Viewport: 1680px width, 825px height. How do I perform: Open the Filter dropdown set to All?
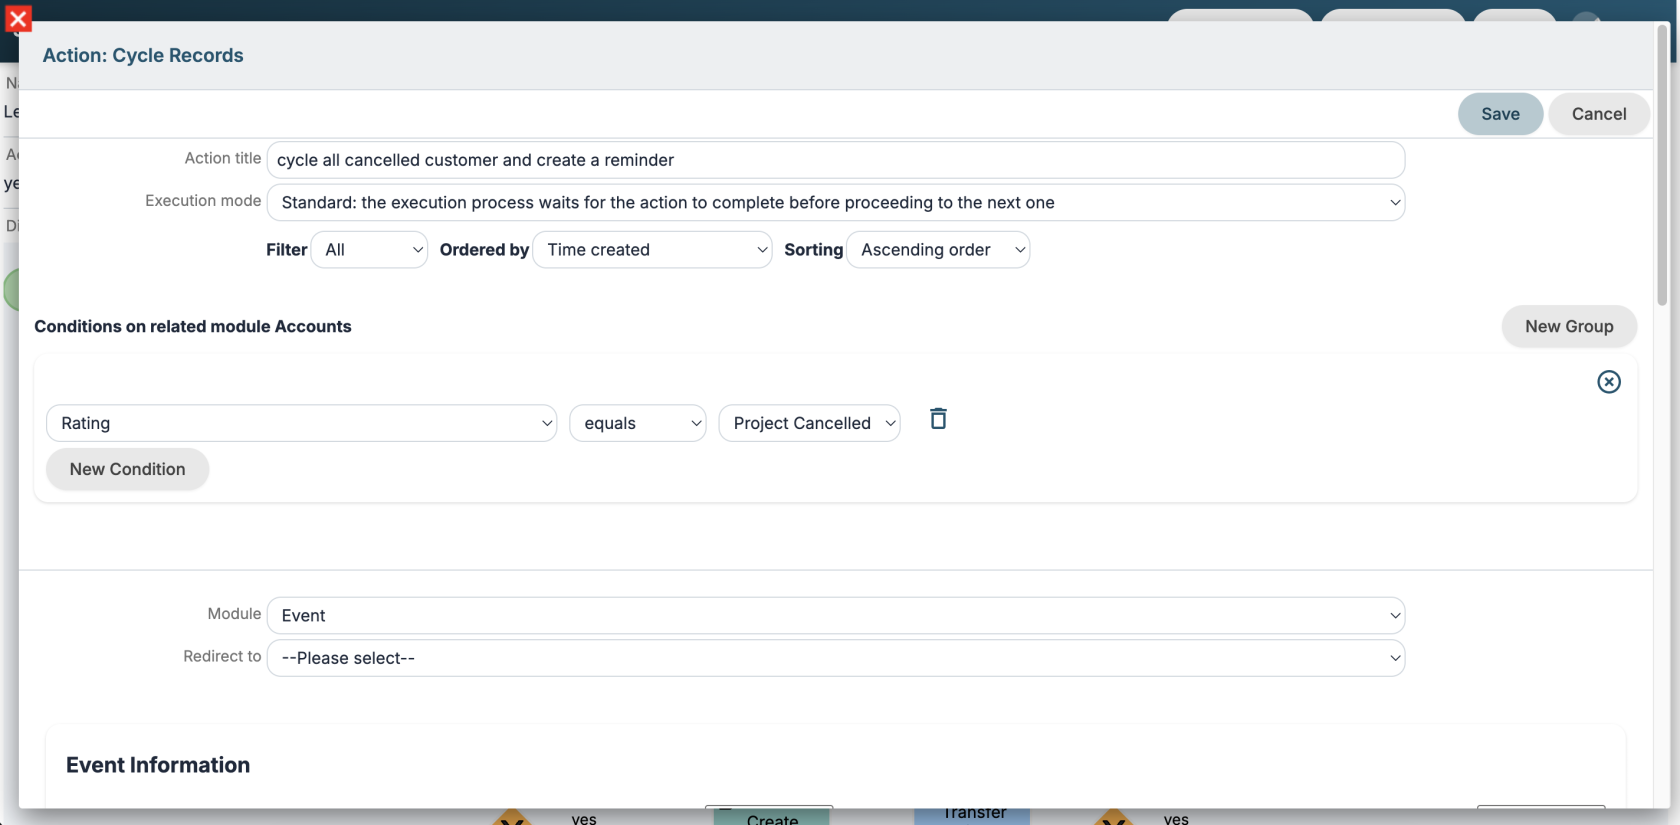pos(369,250)
